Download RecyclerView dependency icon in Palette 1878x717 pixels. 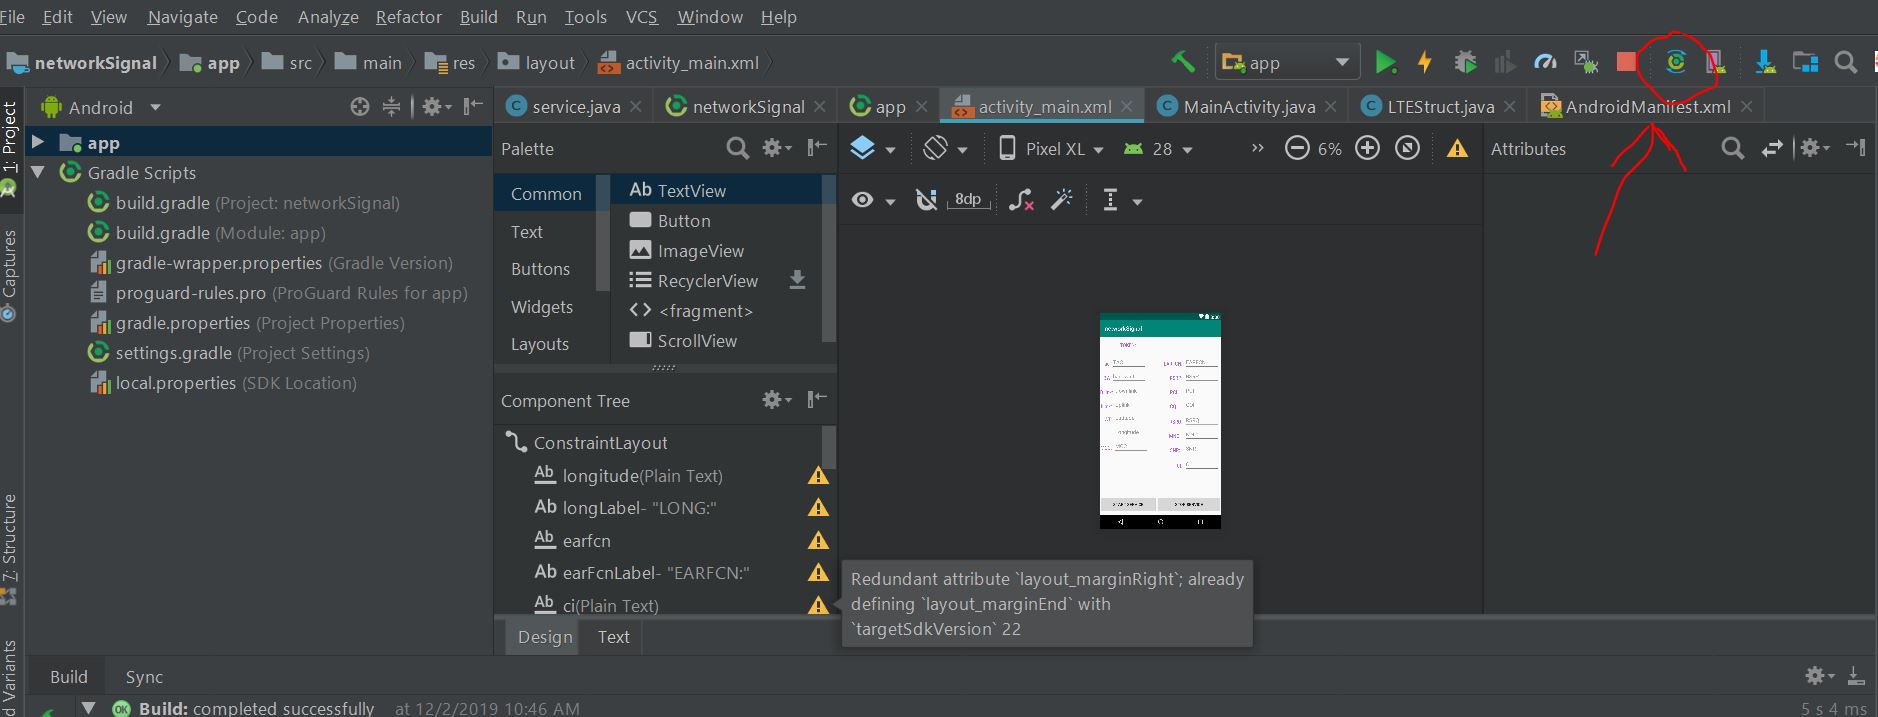(x=797, y=280)
